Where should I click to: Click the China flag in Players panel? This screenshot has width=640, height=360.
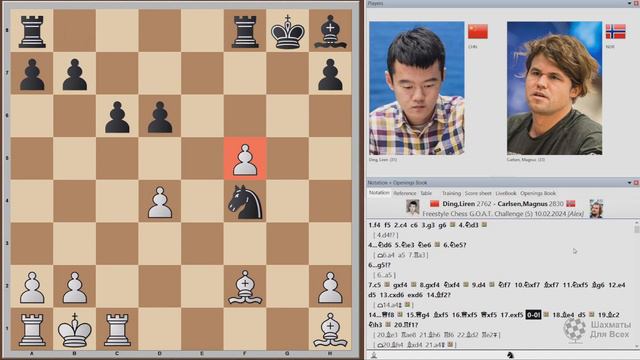point(478,31)
